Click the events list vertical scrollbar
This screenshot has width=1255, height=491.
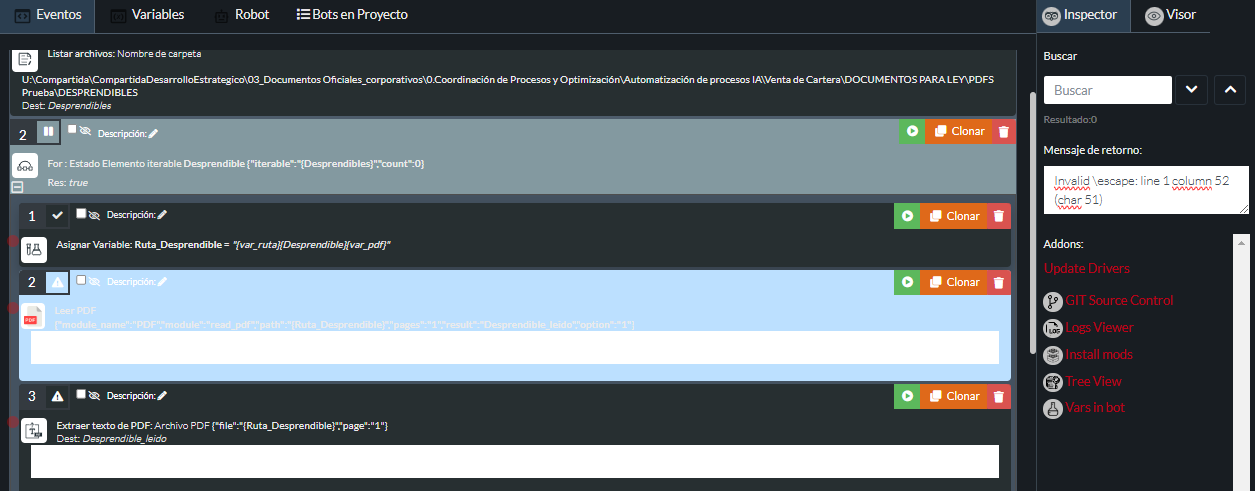1030,220
